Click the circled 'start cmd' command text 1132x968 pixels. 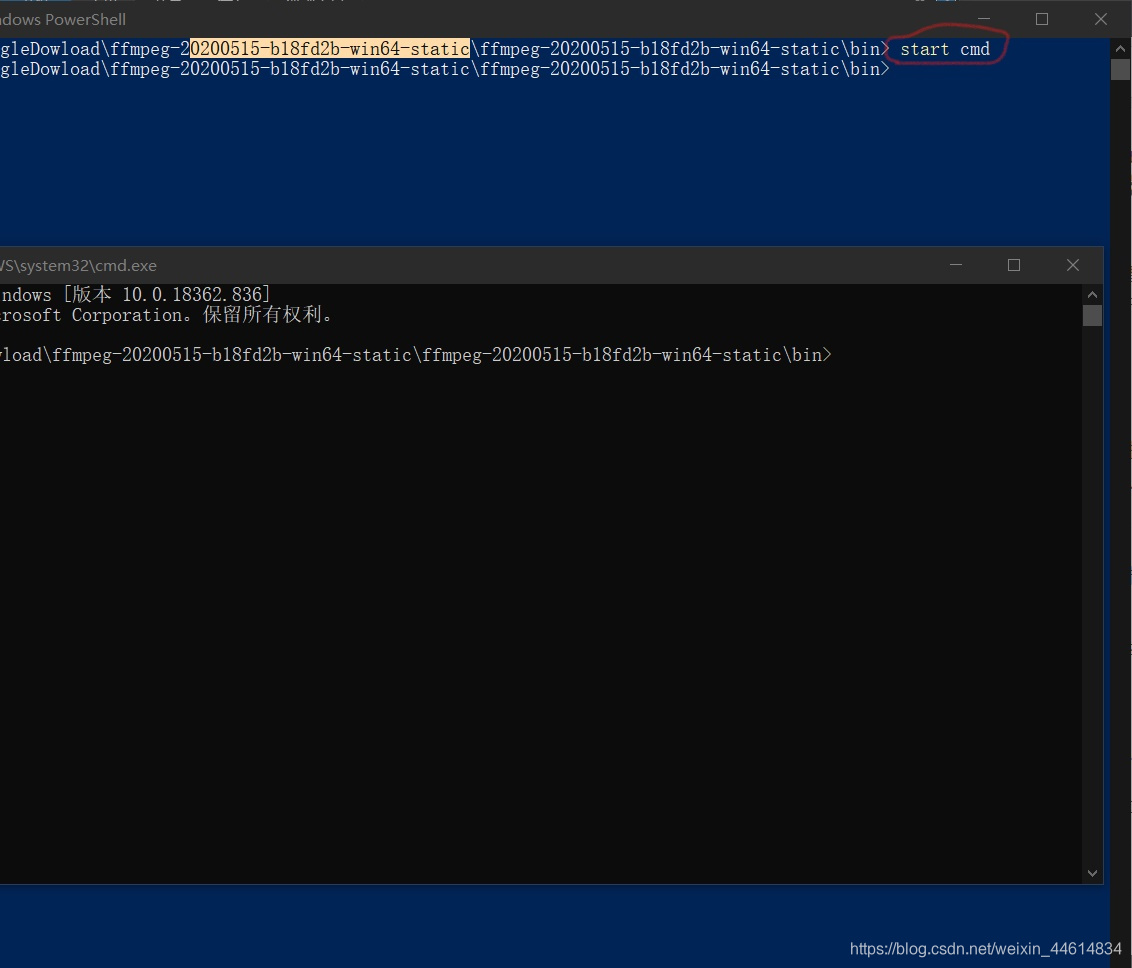pos(944,49)
